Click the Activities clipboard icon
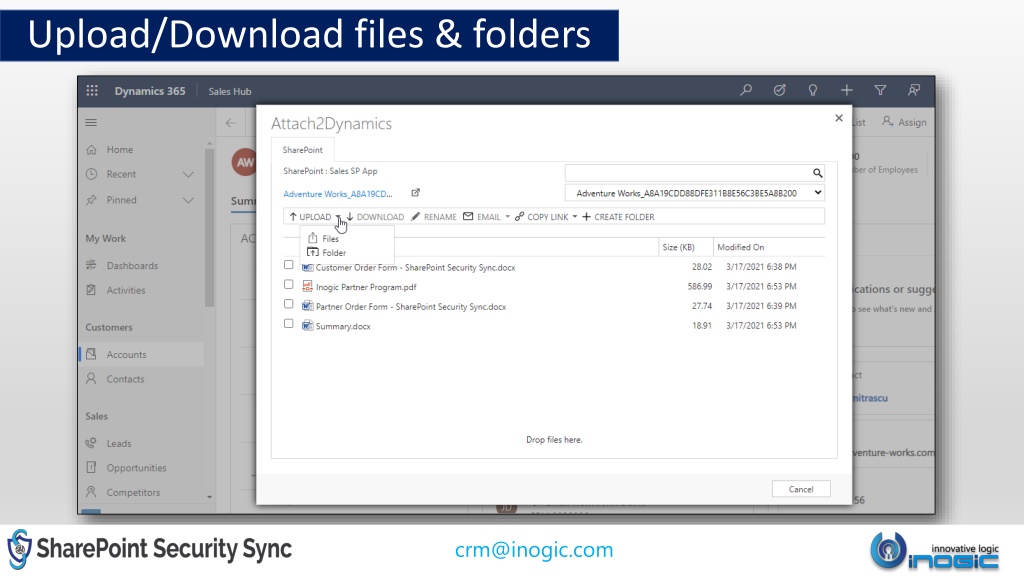Viewport: 1024px width, 576px height. pyautogui.click(x=91, y=290)
